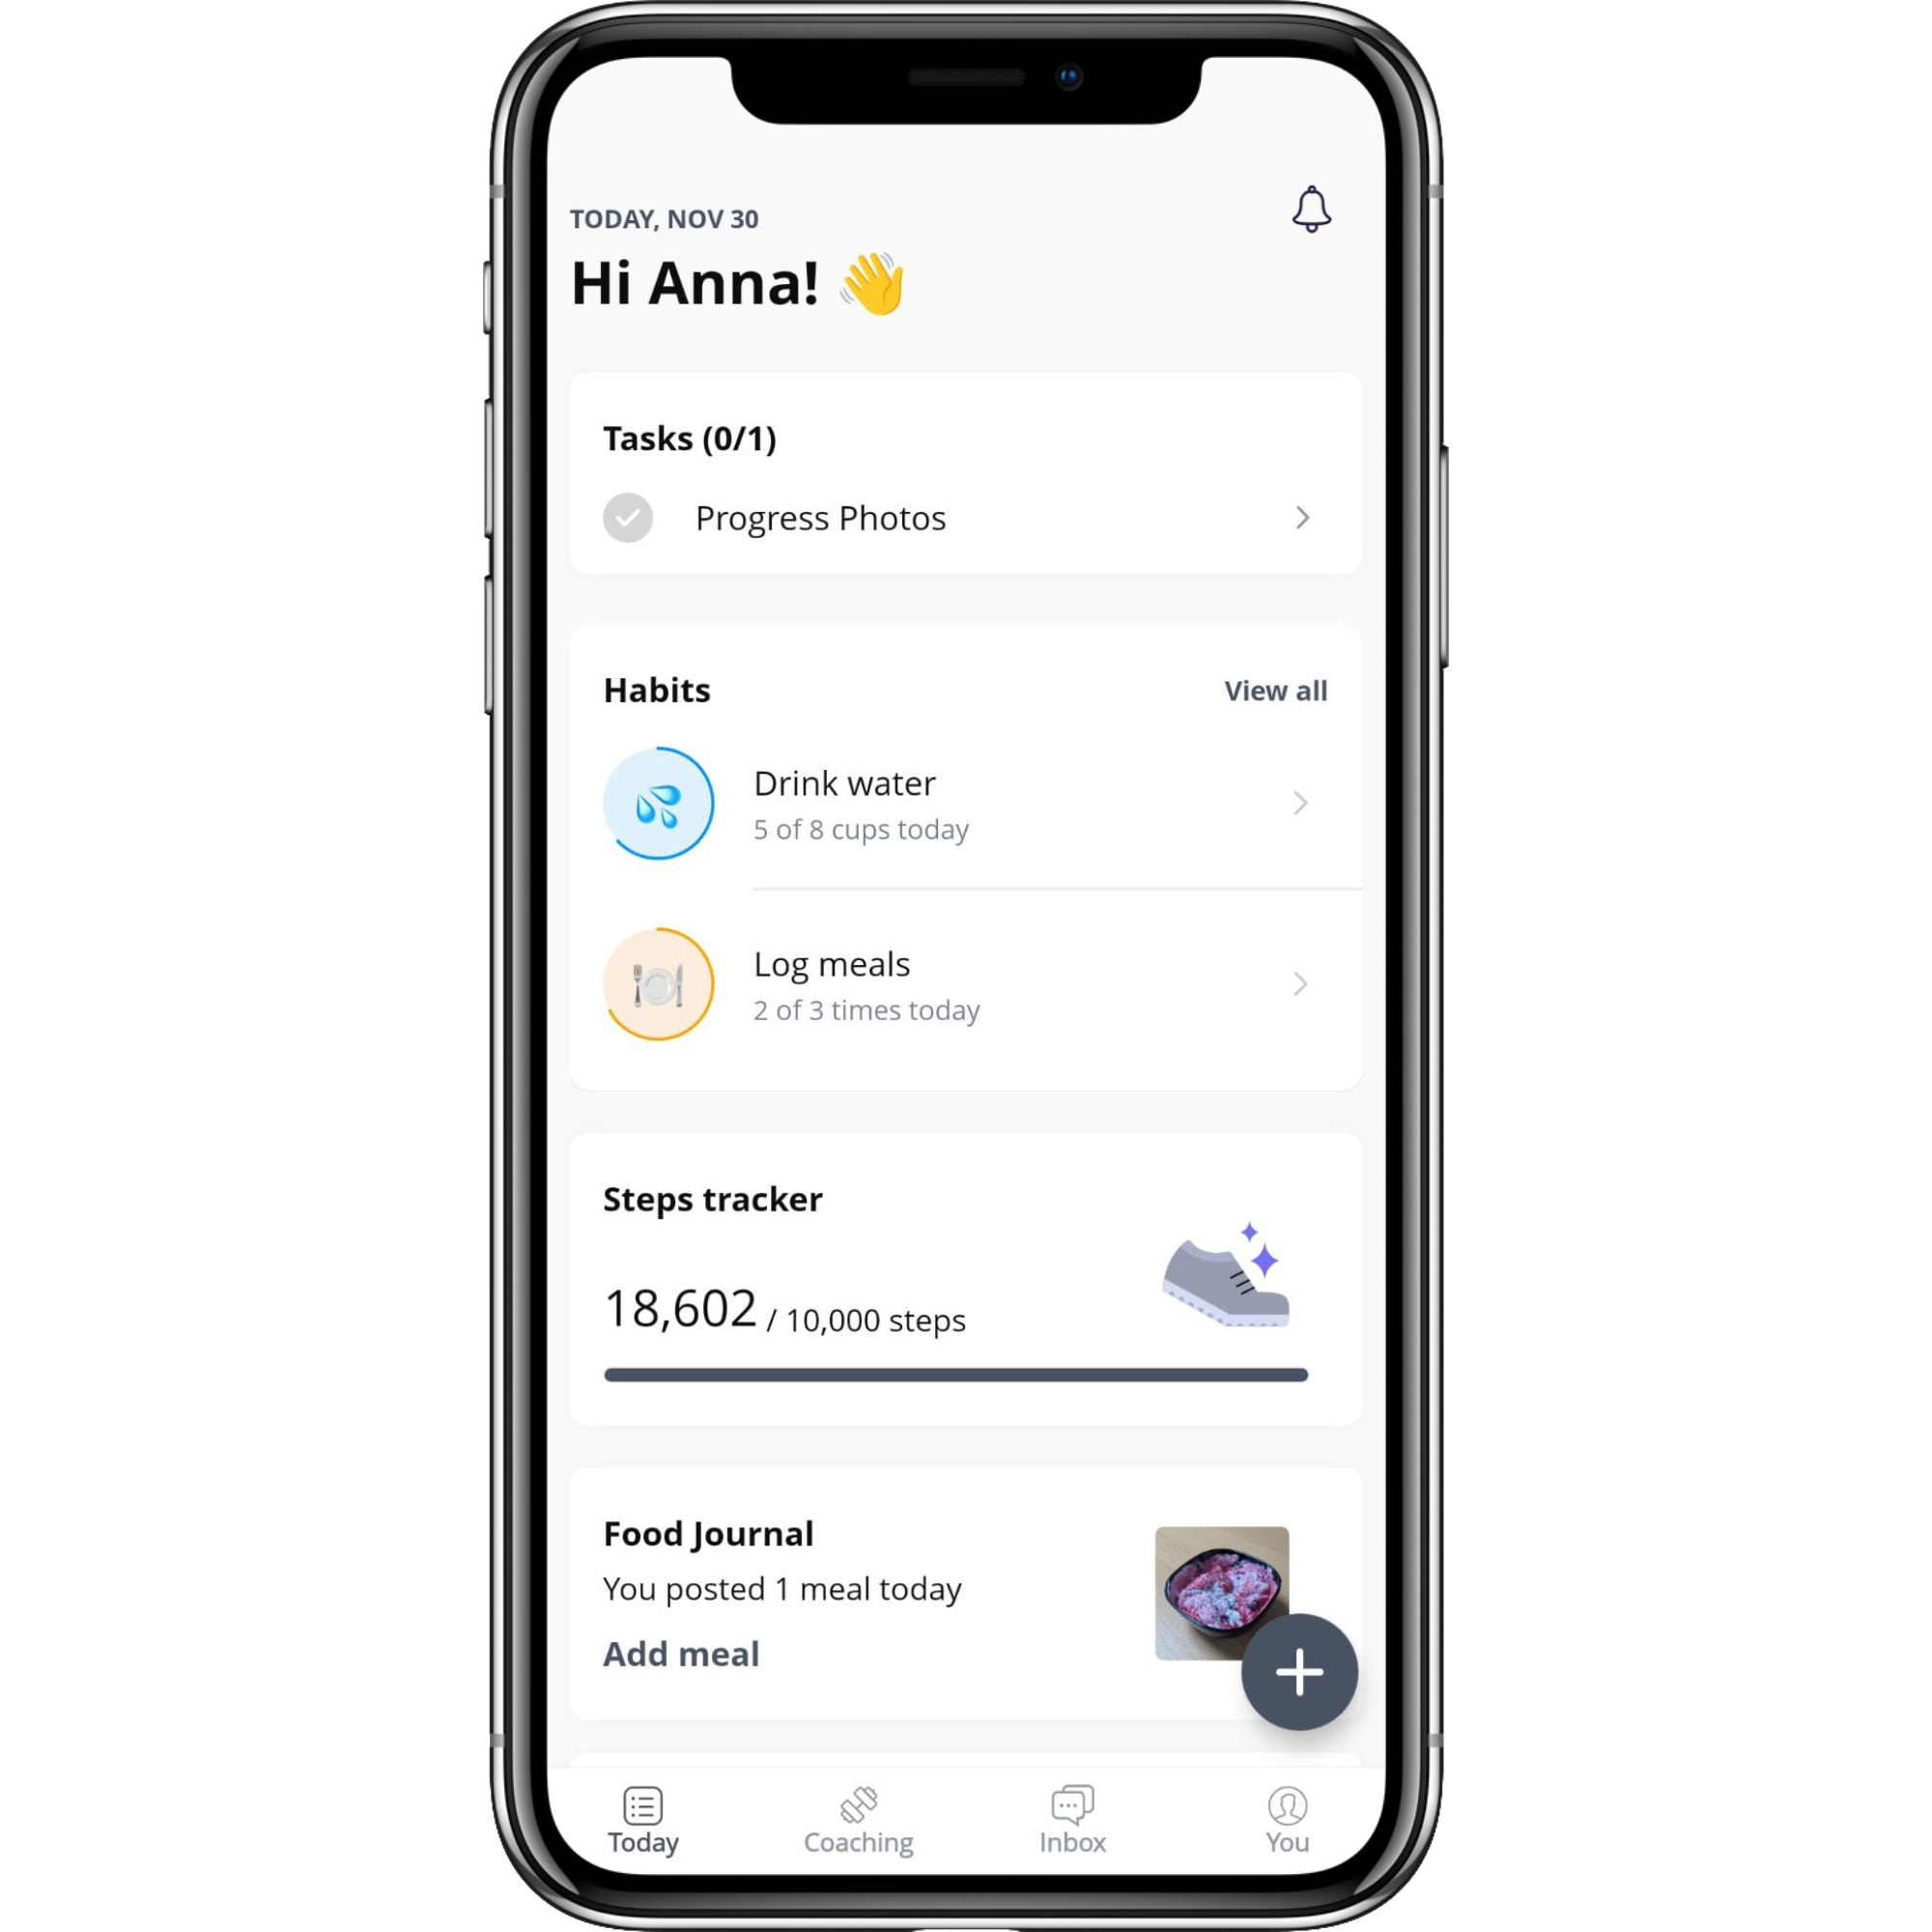This screenshot has width=1932, height=1932.
Task: Toggle Drink Water habit completion
Action: point(664,805)
